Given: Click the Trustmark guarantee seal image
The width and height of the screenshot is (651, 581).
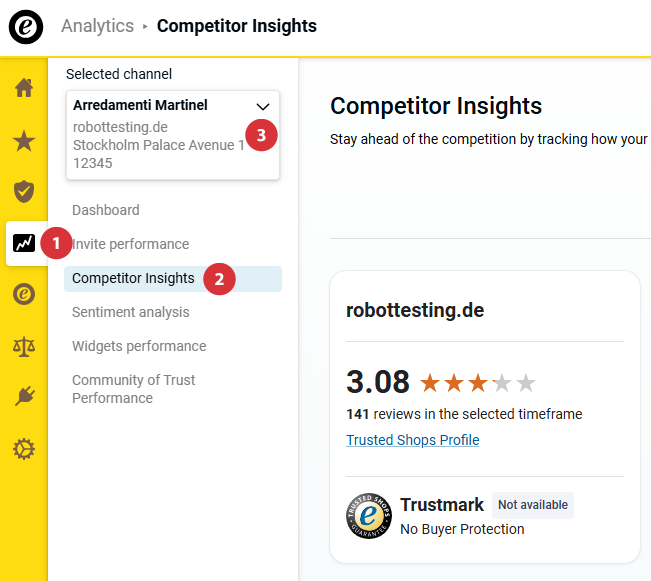Looking at the screenshot, I should (368, 516).
